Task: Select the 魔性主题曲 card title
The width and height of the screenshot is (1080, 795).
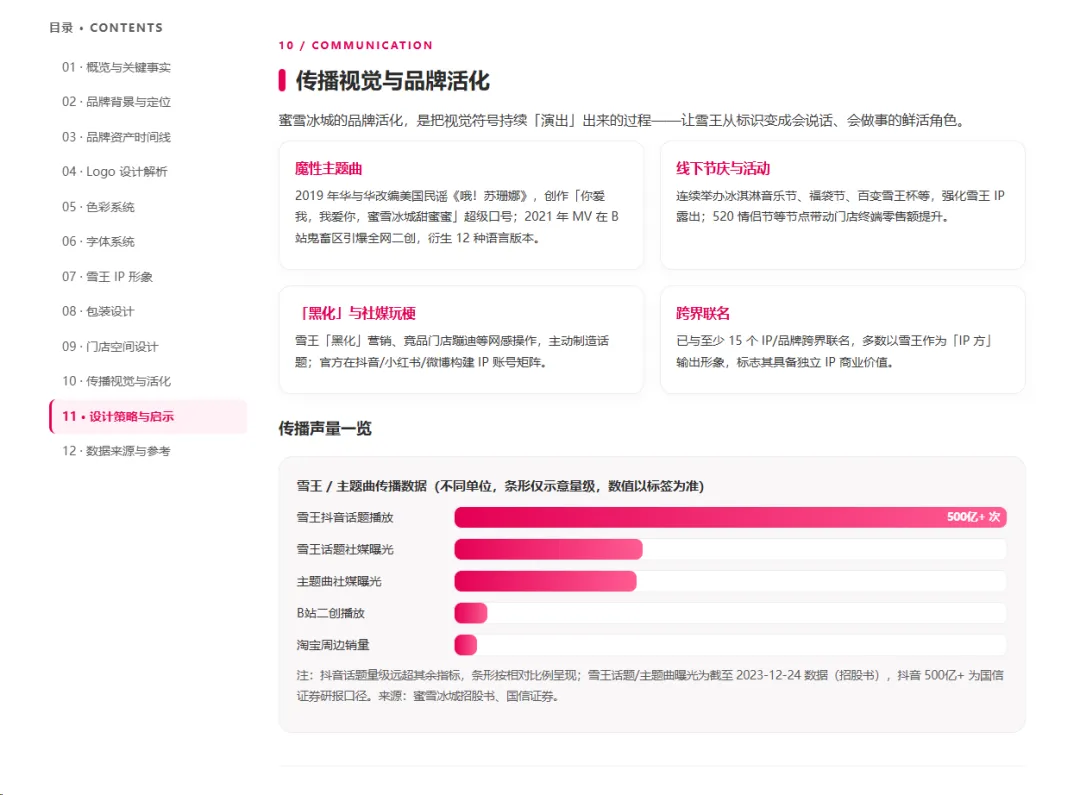Action: pyautogui.click(x=329, y=168)
